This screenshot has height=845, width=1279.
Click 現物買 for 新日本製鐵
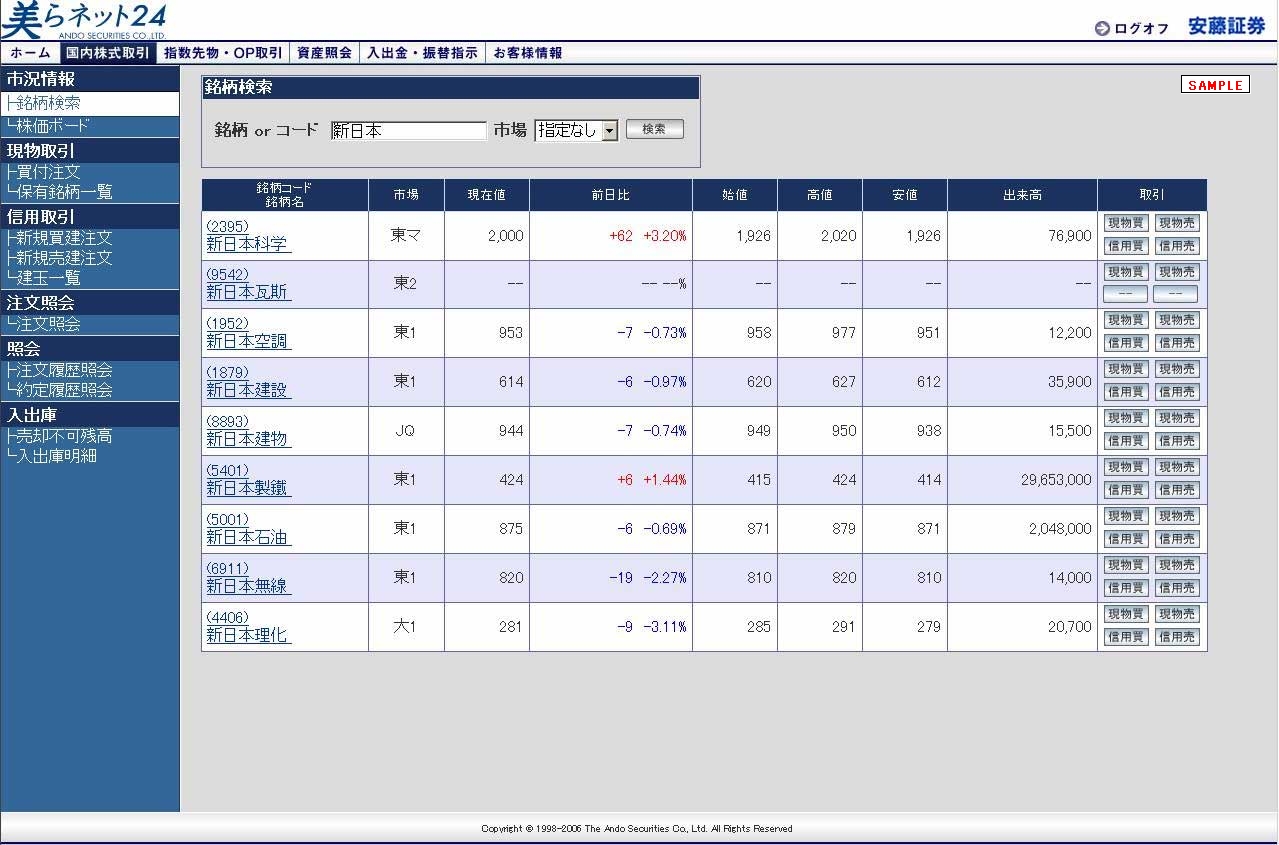pos(1126,467)
